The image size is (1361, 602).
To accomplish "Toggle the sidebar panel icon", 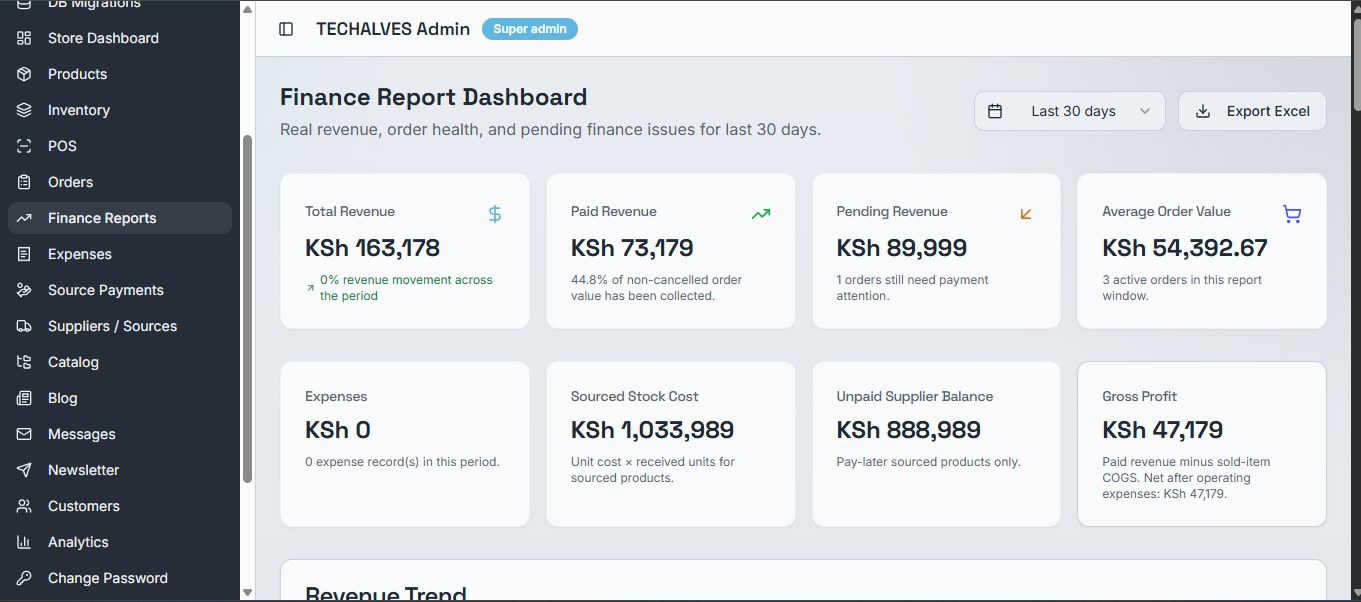I will (x=286, y=29).
